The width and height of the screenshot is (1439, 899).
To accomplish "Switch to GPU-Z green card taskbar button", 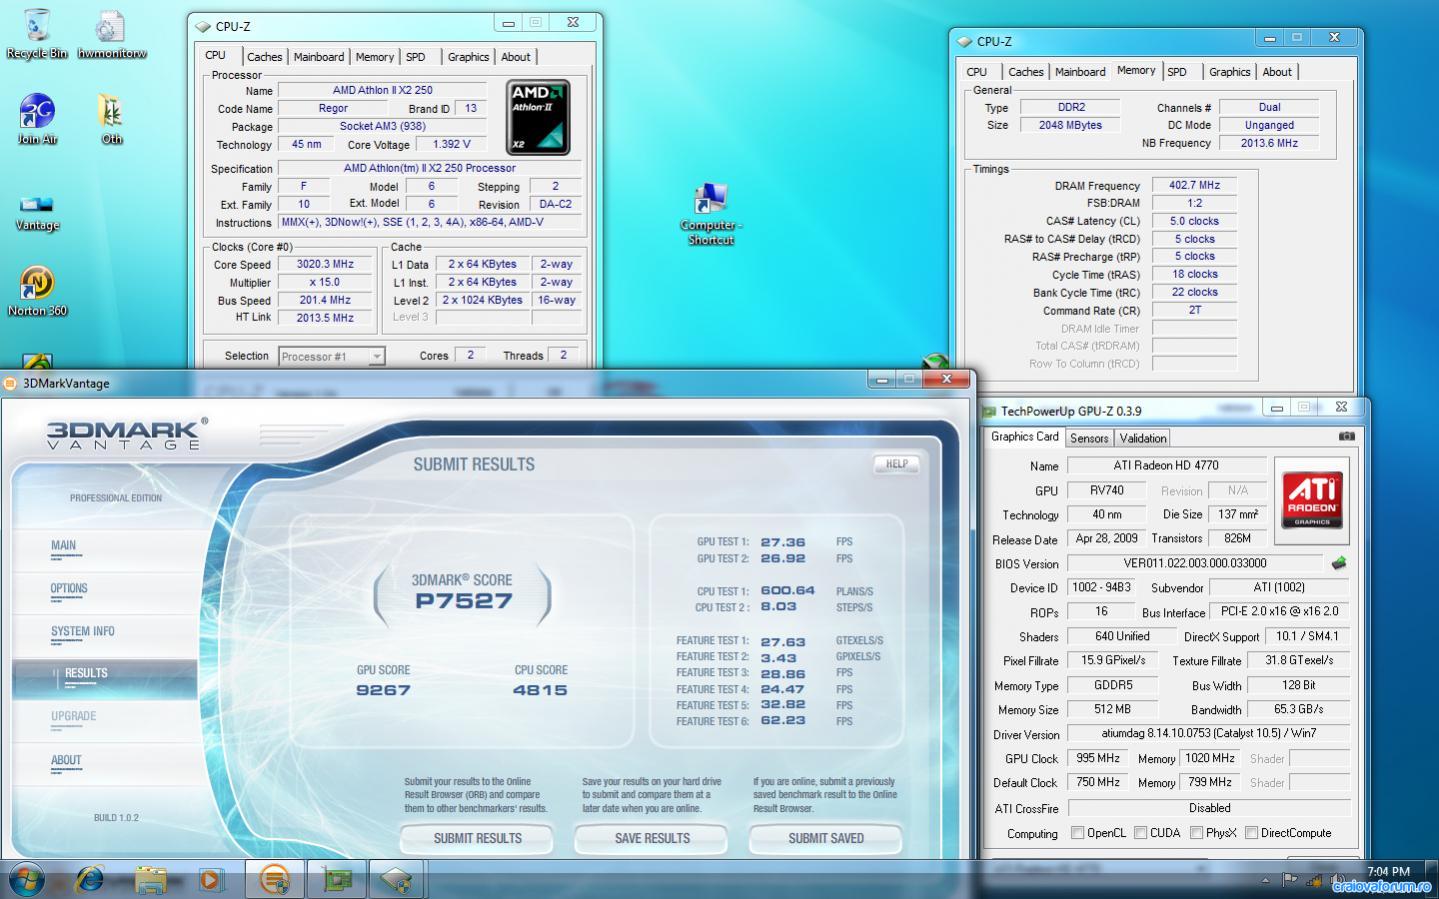I will [336, 880].
